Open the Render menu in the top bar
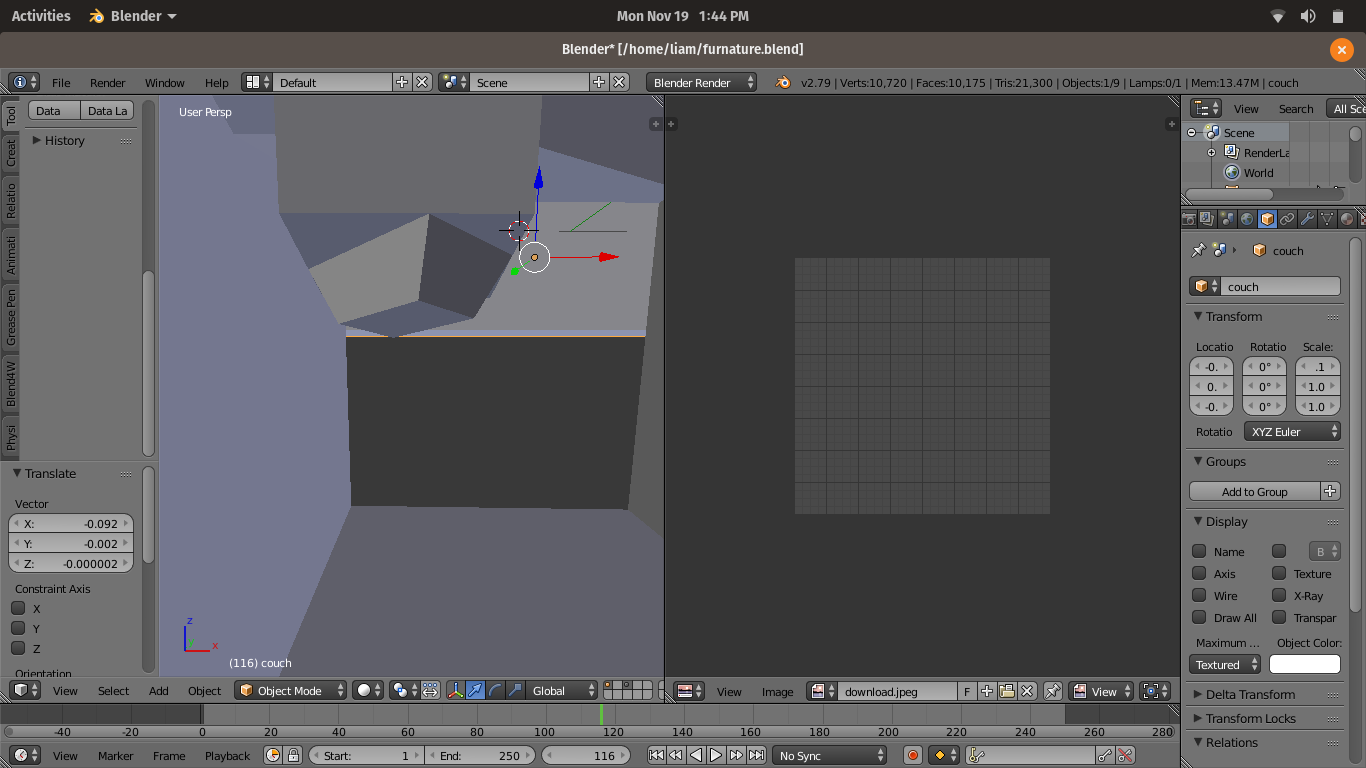Viewport: 1366px width, 768px height. (107, 83)
